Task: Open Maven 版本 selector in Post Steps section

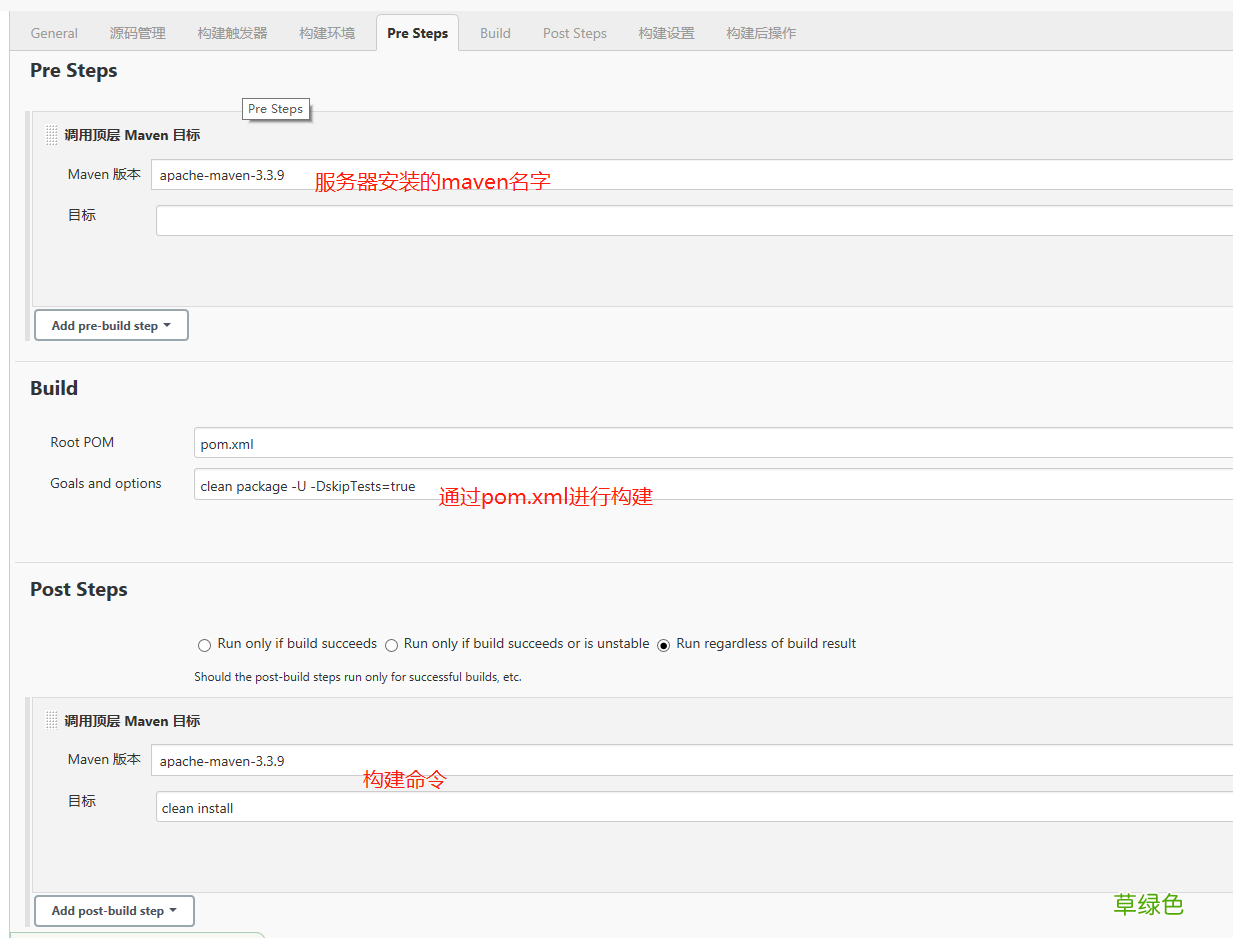Action: pyautogui.click(x=690, y=761)
